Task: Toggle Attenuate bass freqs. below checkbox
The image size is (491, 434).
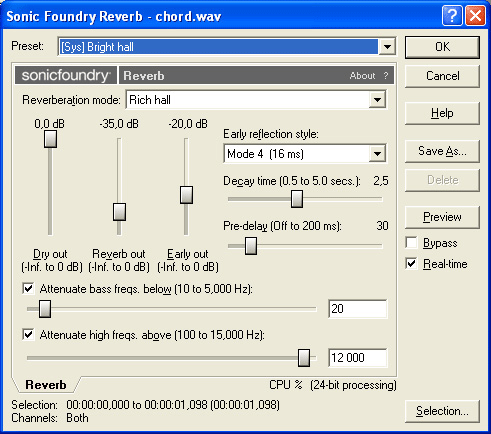Action: (28, 288)
